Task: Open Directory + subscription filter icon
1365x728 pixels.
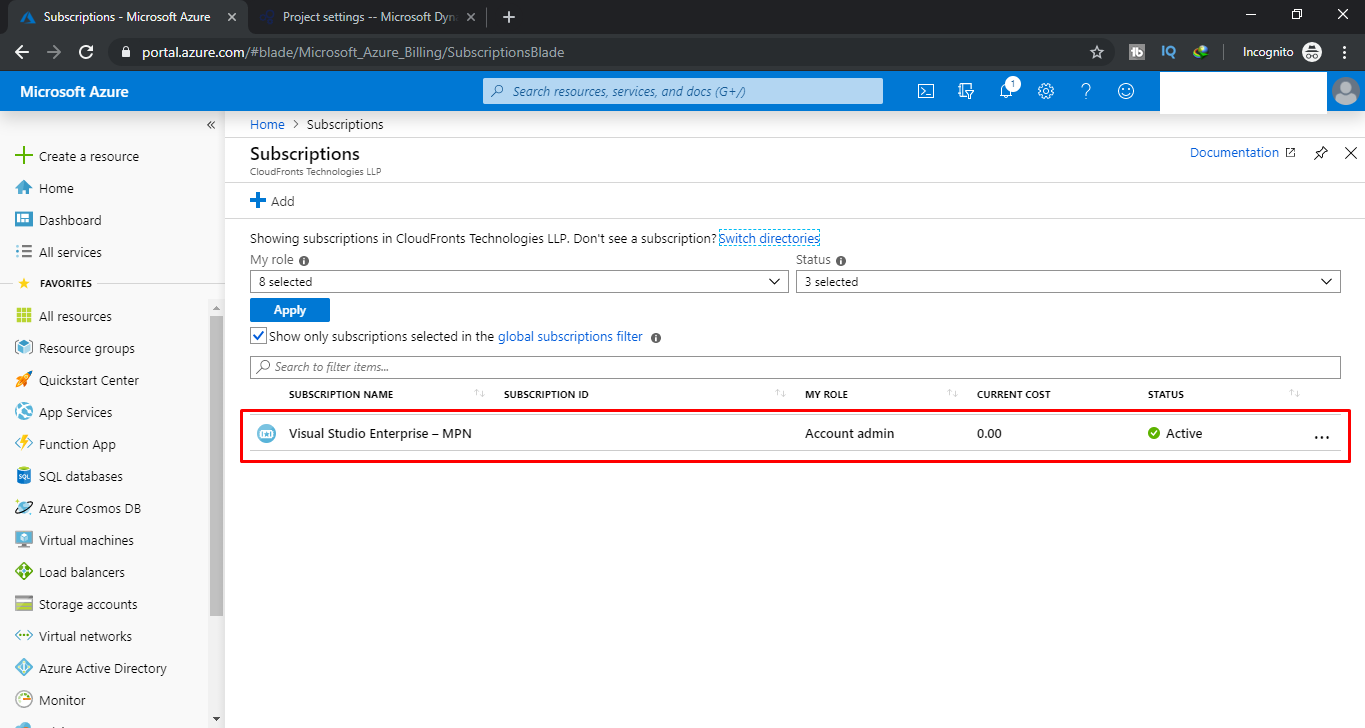Action: (966, 91)
